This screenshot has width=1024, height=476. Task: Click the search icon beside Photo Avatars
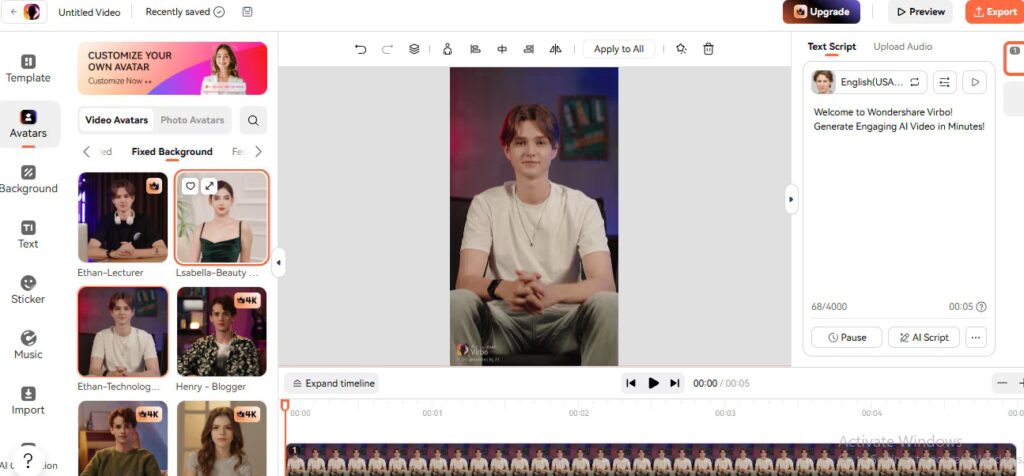(x=253, y=120)
